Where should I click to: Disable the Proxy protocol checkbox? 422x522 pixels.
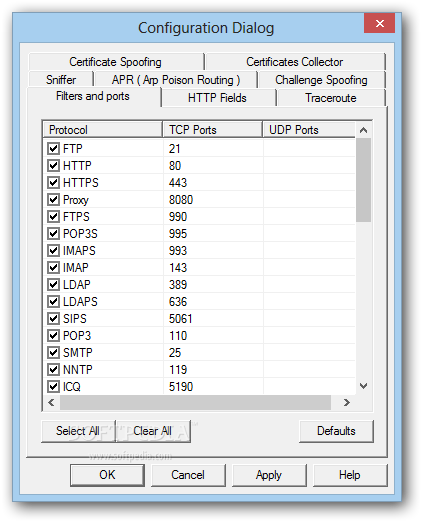53,199
